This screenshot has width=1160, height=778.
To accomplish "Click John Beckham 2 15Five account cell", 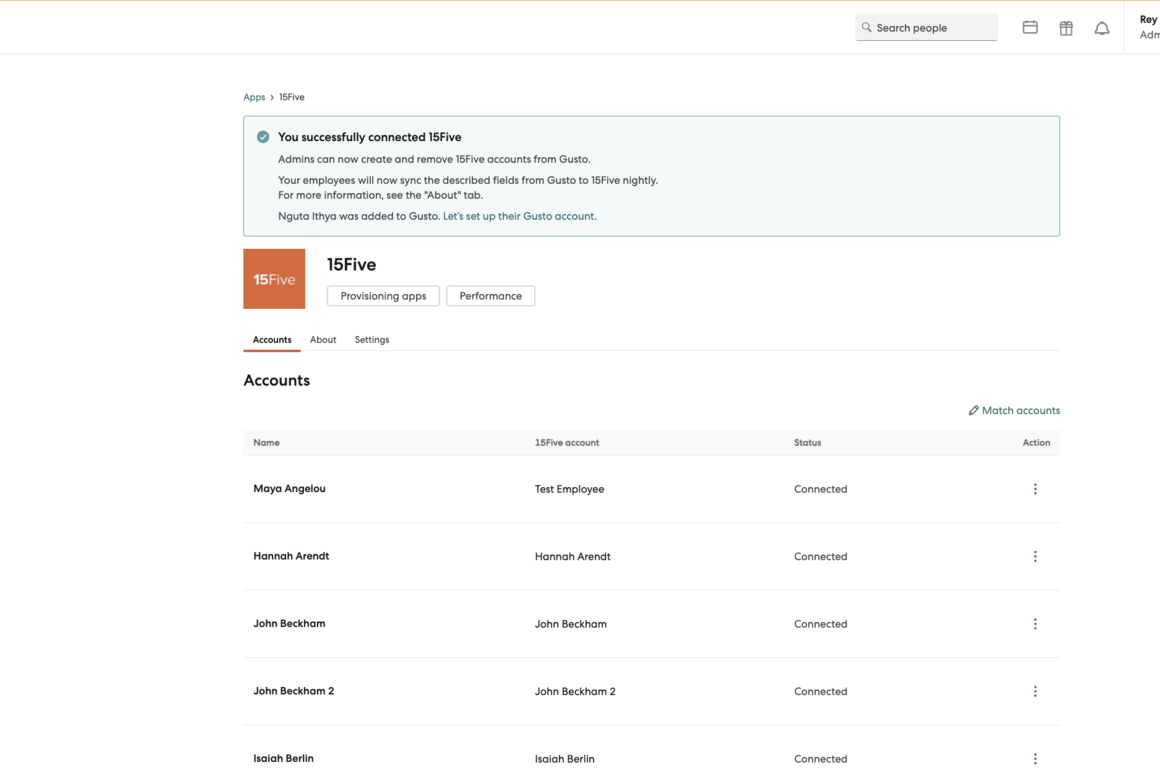I will pos(575,691).
